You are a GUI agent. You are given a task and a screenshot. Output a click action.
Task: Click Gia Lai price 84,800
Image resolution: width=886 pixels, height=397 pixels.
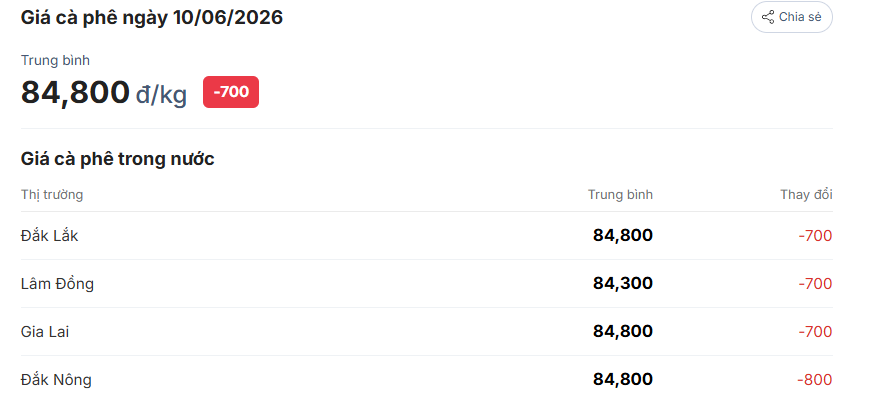click(623, 331)
